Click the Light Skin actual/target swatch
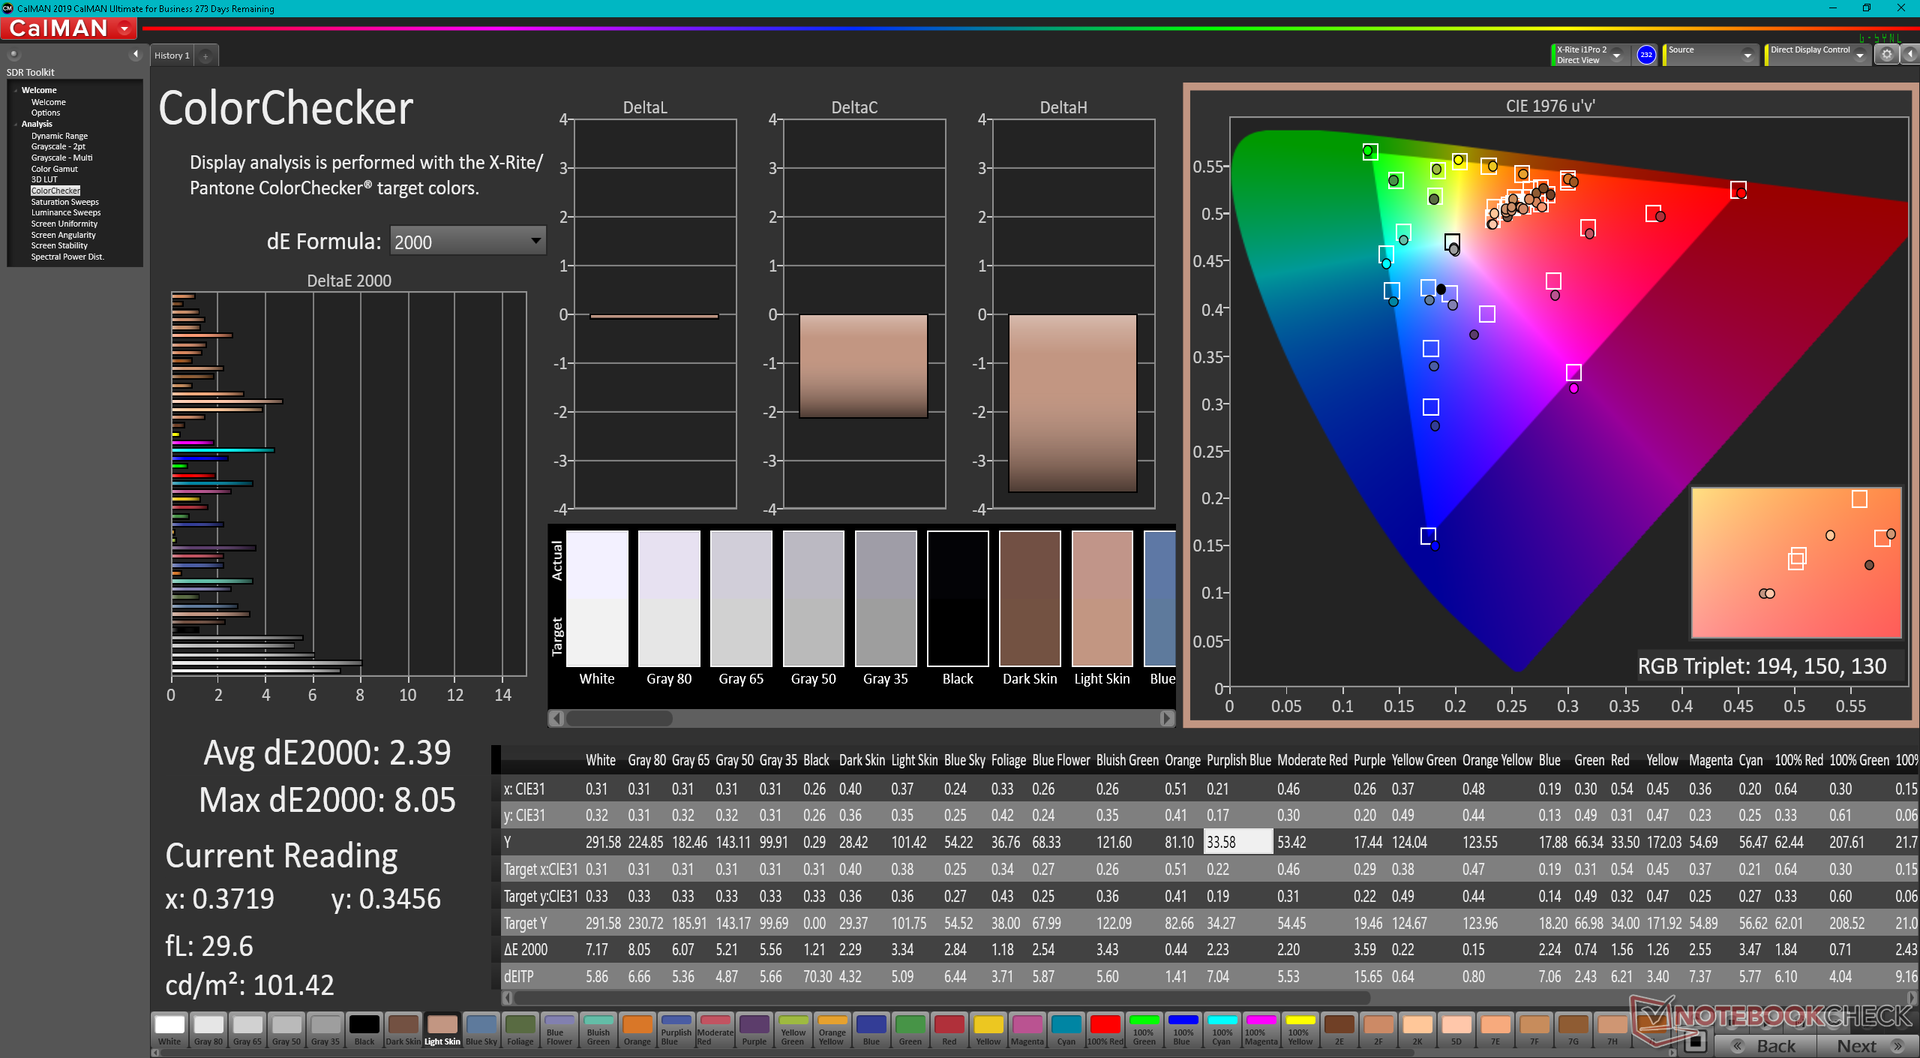 click(1102, 598)
